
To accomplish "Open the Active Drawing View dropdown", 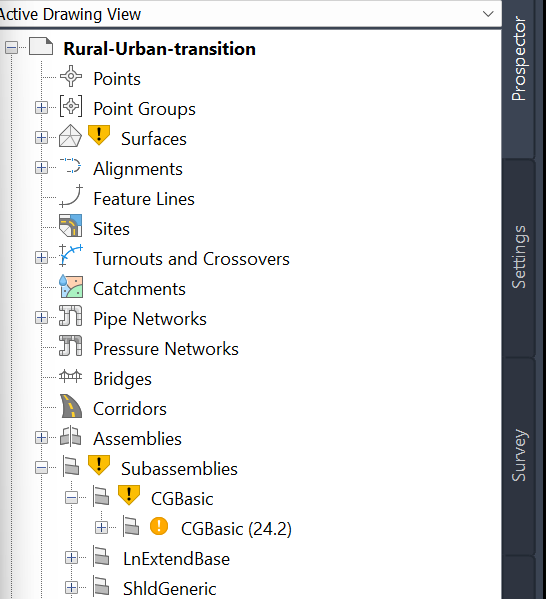I will 488,14.
